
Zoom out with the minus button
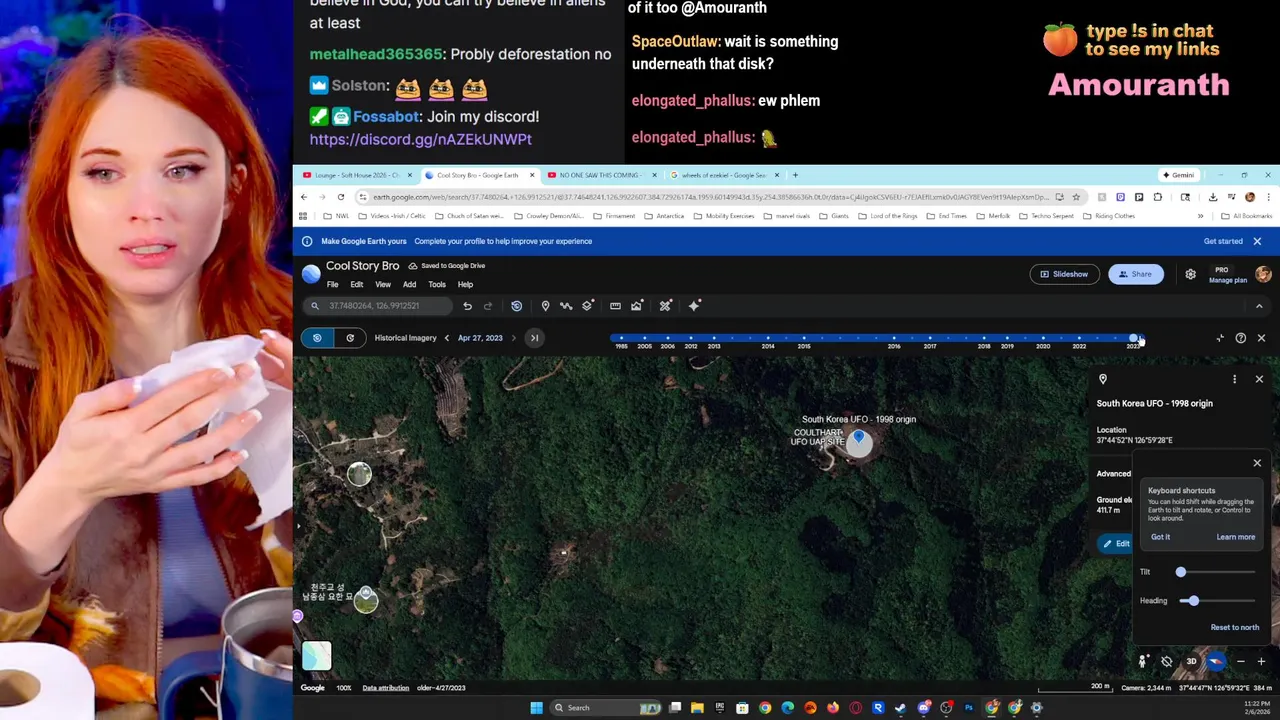1240,661
